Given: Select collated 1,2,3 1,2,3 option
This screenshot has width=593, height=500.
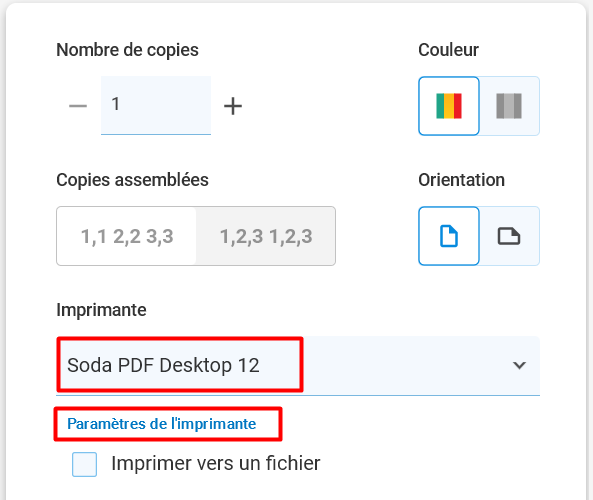Looking at the screenshot, I should (x=266, y=236).
